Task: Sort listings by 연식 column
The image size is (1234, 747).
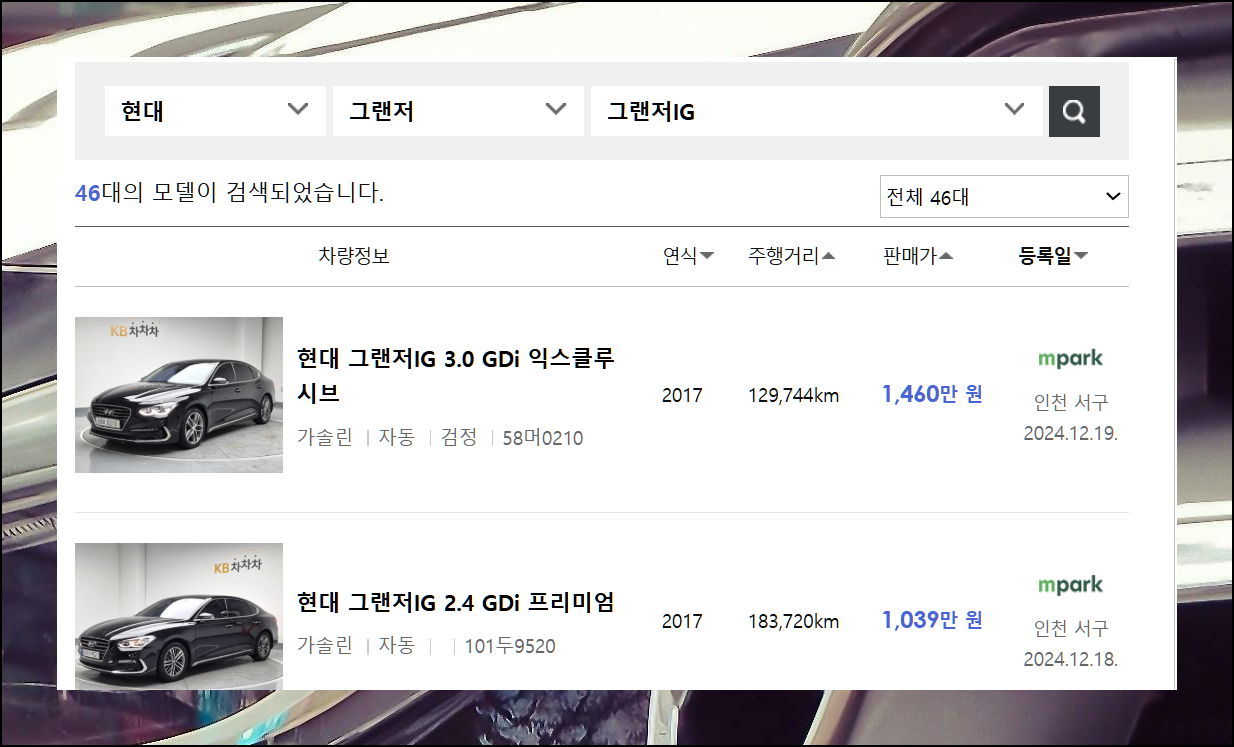Action: (688, 256)
